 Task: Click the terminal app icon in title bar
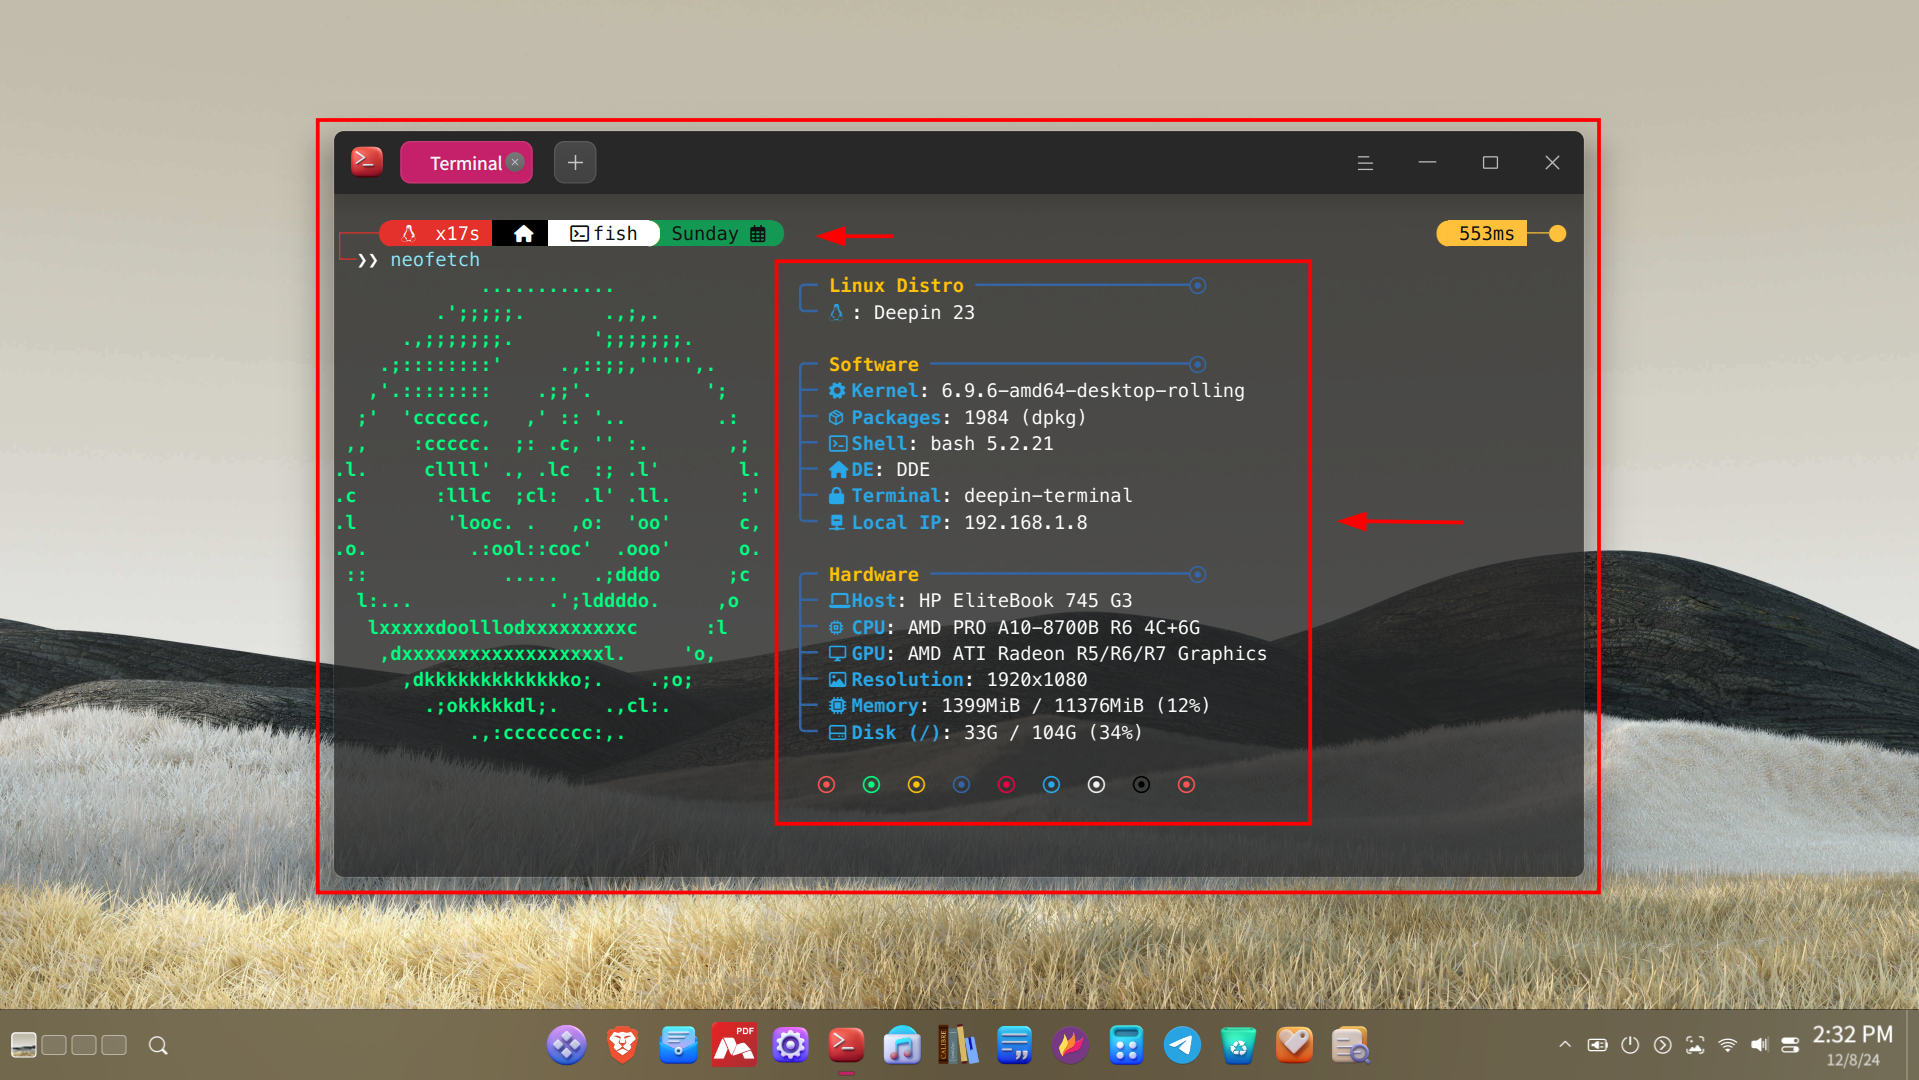pos(367,161)
